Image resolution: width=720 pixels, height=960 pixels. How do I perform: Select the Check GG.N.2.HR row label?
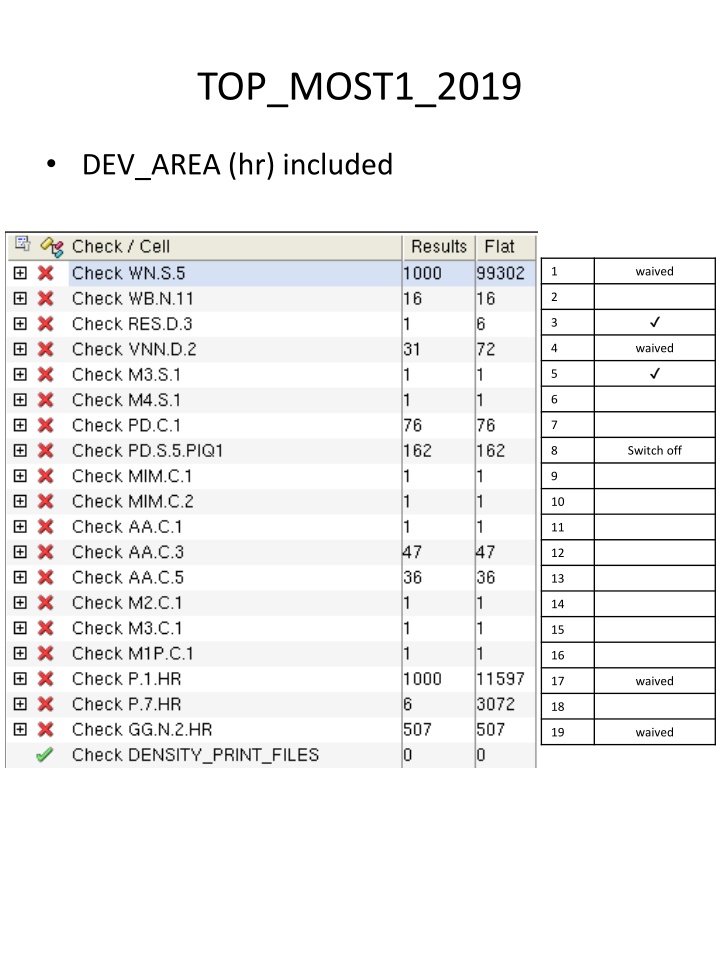click(141, 730)
